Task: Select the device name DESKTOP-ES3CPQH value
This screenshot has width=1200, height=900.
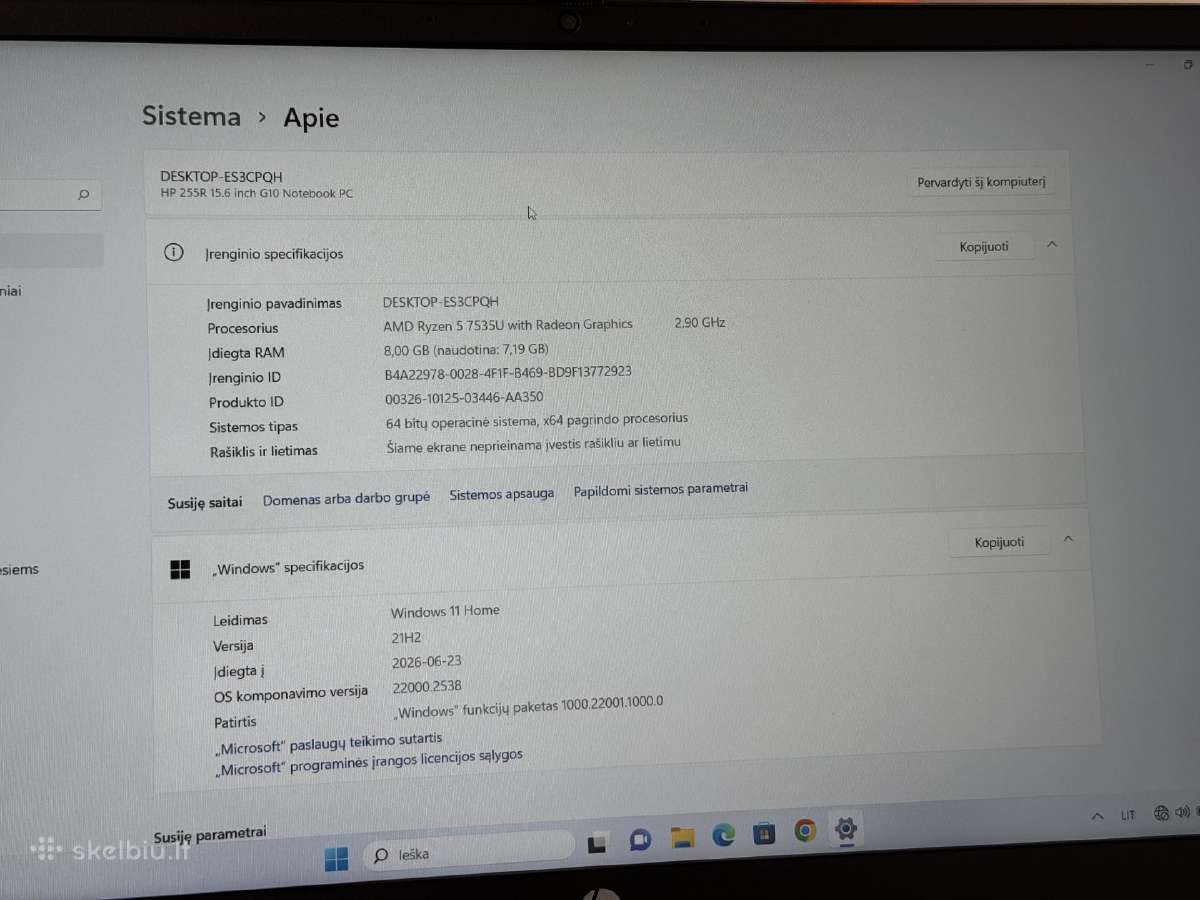Action: coord(441,301)
